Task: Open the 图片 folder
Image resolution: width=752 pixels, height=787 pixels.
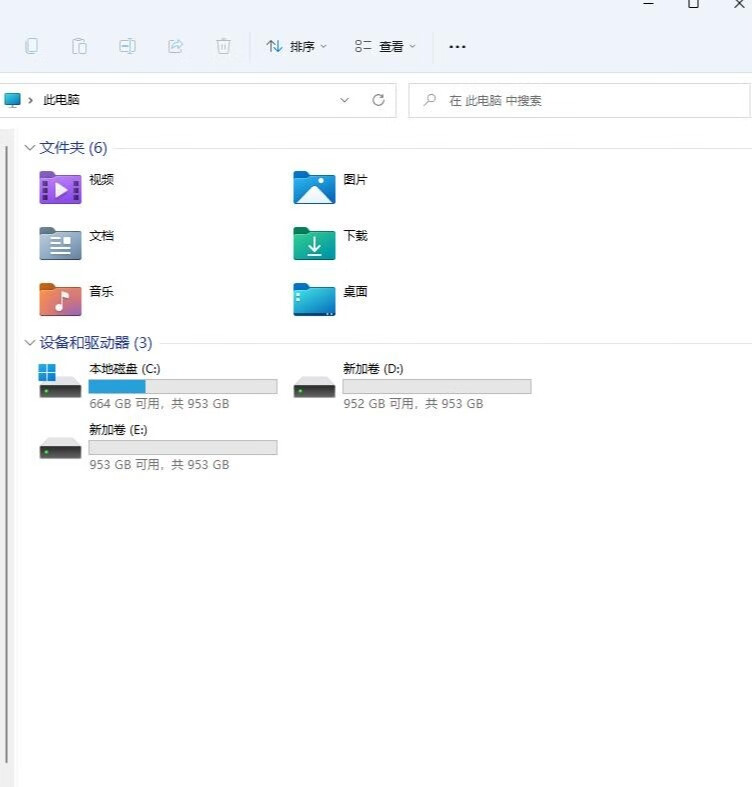Action: coord(314,187)
